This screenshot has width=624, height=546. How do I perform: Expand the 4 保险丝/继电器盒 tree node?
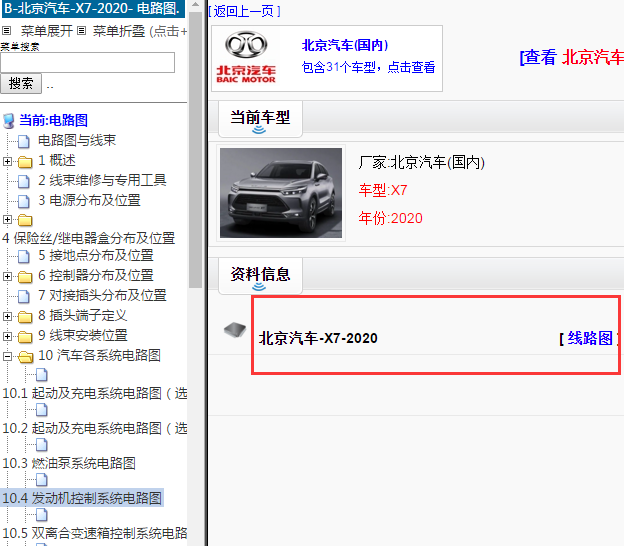tap(7, 219)
